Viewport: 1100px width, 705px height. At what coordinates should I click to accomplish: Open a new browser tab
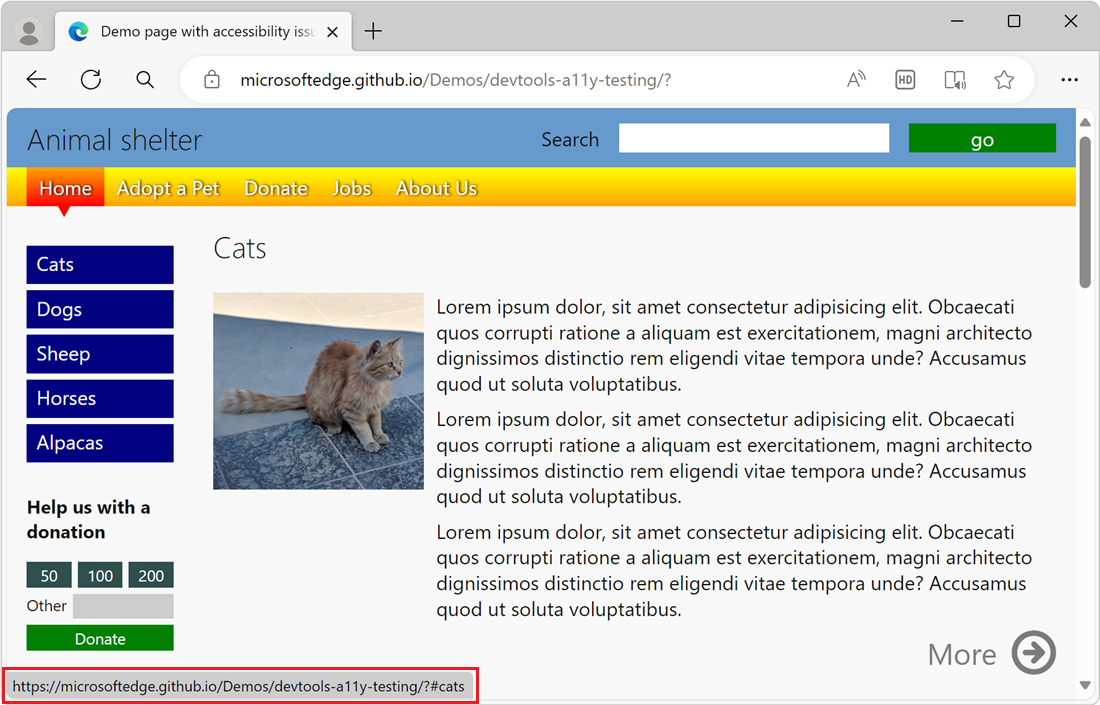pos(373,31)
